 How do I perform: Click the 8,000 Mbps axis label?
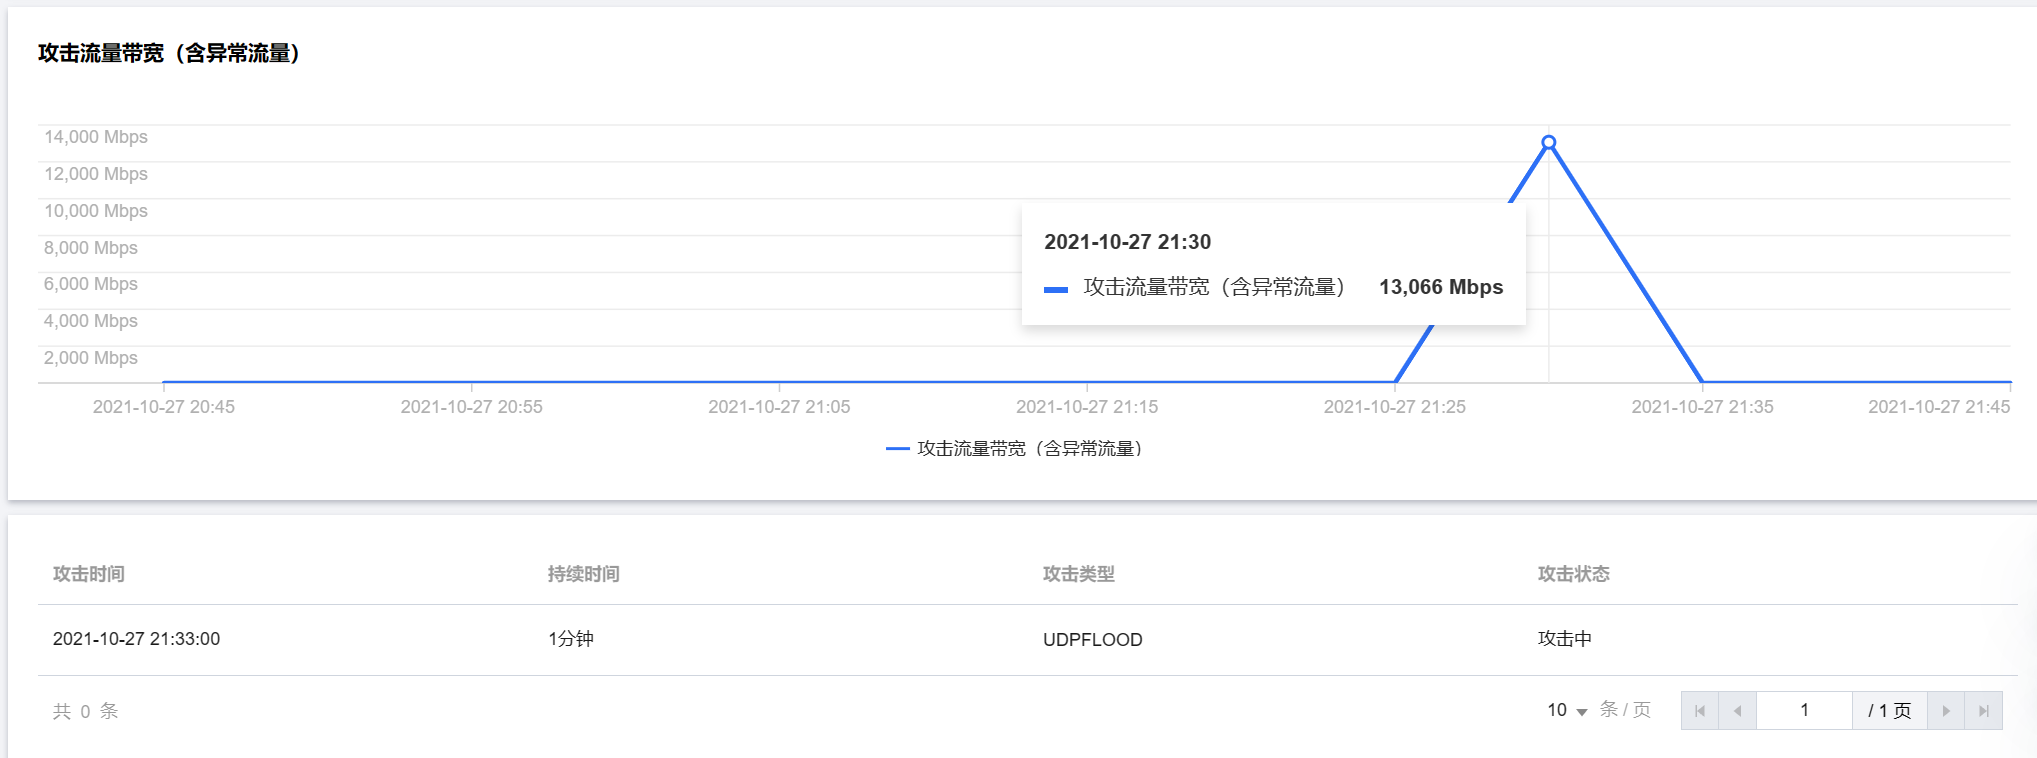coord(91,248)
